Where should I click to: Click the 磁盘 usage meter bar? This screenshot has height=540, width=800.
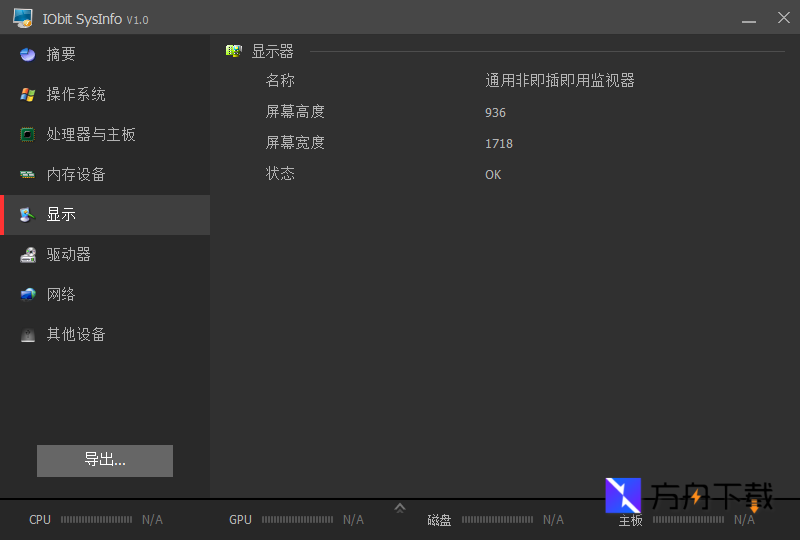click(497, 520)
